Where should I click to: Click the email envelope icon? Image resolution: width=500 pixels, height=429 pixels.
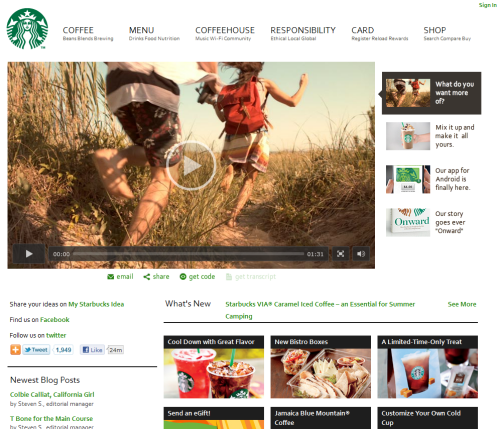pyautogui.click(x=111, y=277)
